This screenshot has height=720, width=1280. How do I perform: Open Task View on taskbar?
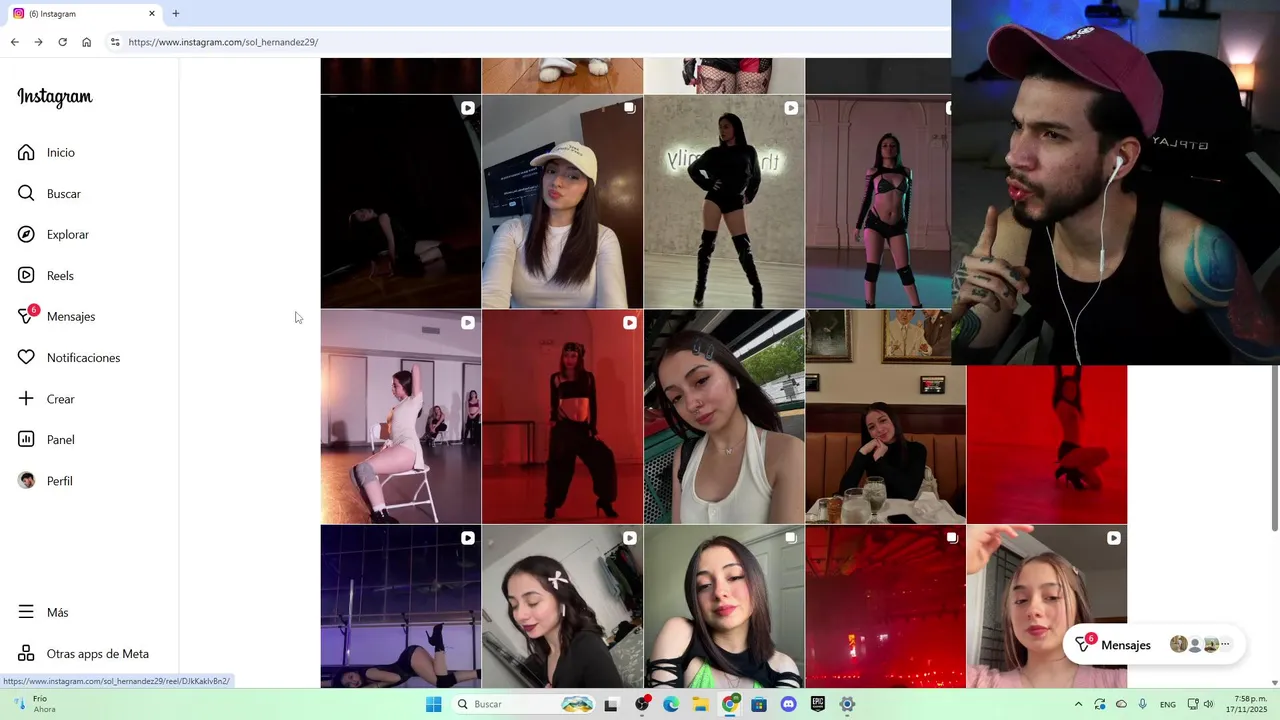point(611,704)
